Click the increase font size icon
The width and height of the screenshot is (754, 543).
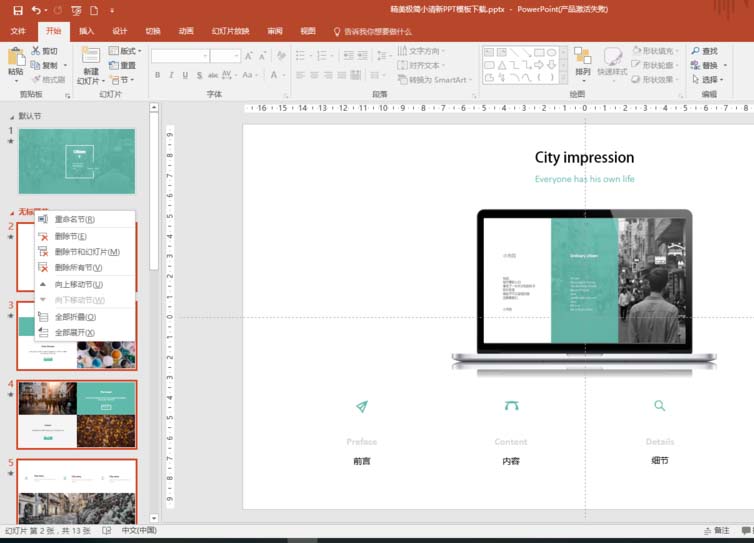point(249,56)
